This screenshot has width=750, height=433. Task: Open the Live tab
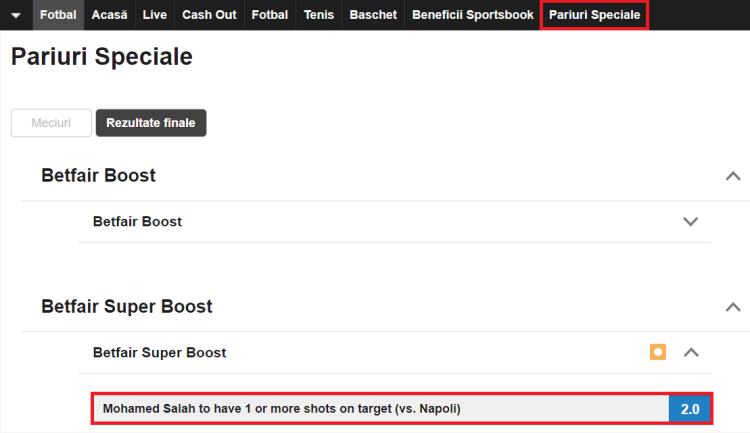click(155, 15)
